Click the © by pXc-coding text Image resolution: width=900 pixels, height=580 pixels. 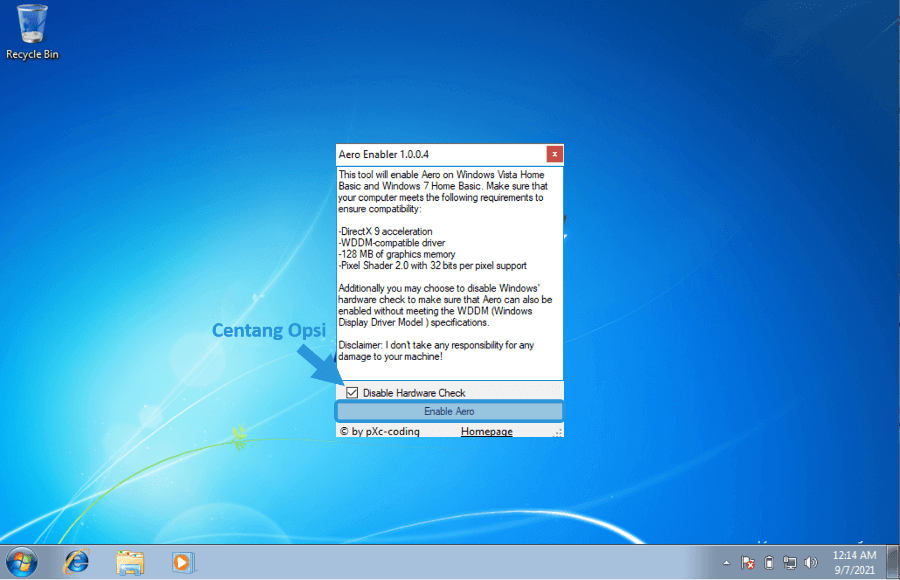tap(379, 431)
